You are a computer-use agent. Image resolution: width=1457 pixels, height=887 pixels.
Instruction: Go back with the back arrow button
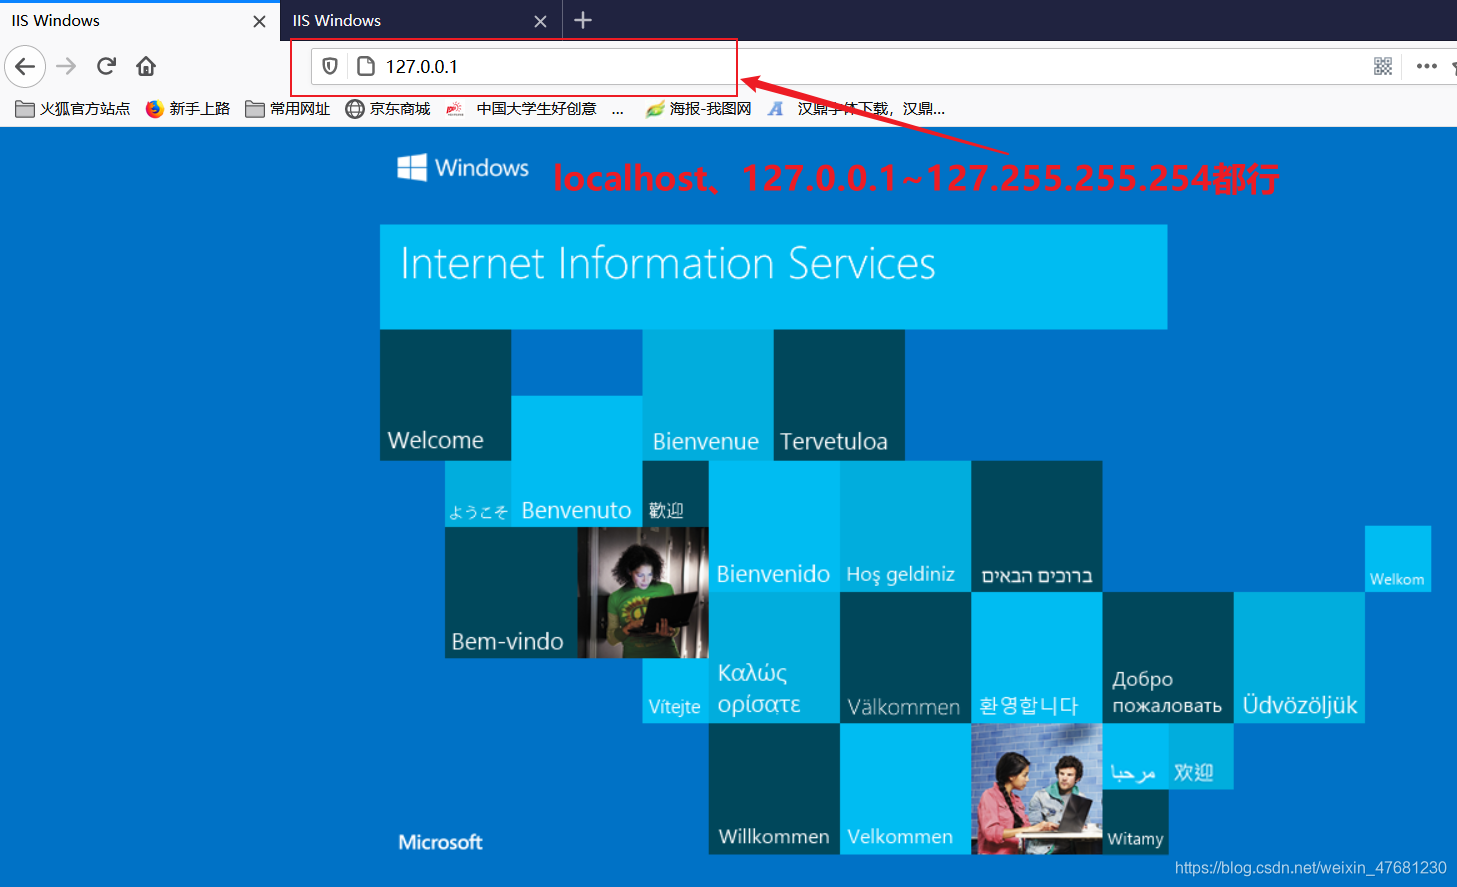pyautogui.click(x=25, y=67)
